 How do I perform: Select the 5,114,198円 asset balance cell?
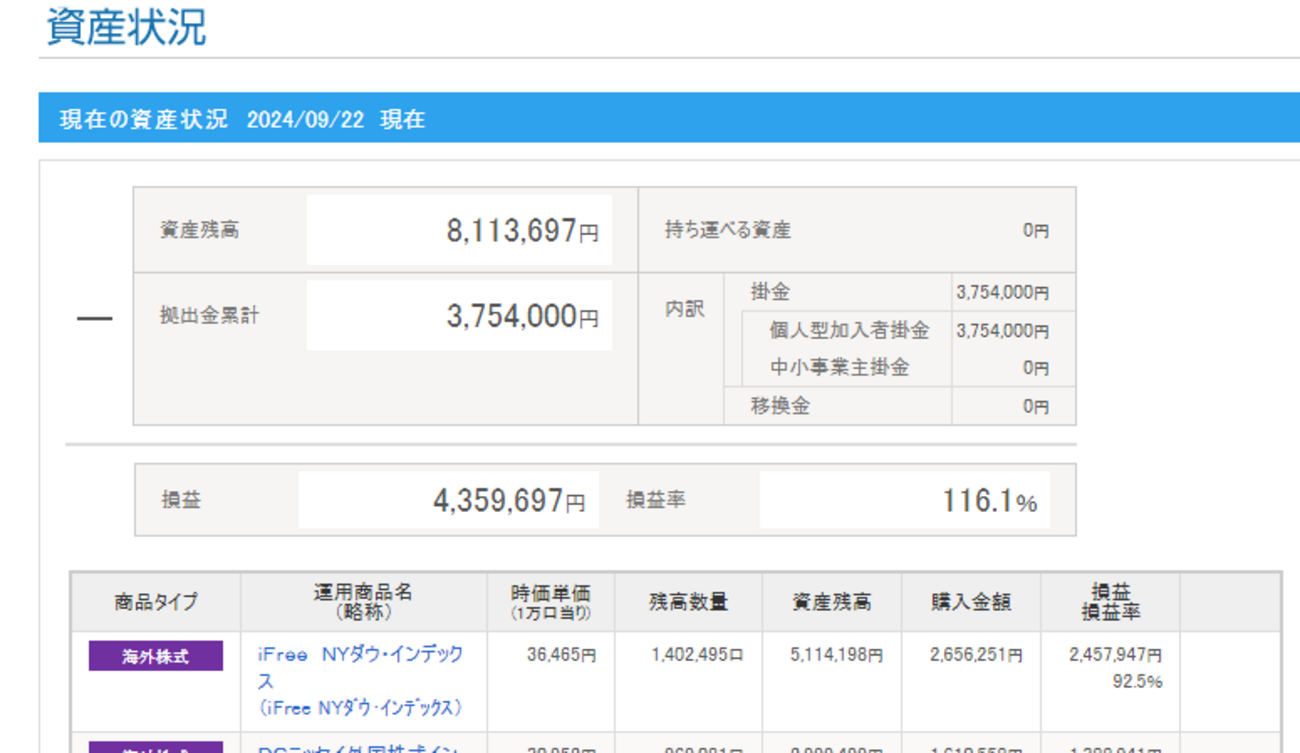837,656
